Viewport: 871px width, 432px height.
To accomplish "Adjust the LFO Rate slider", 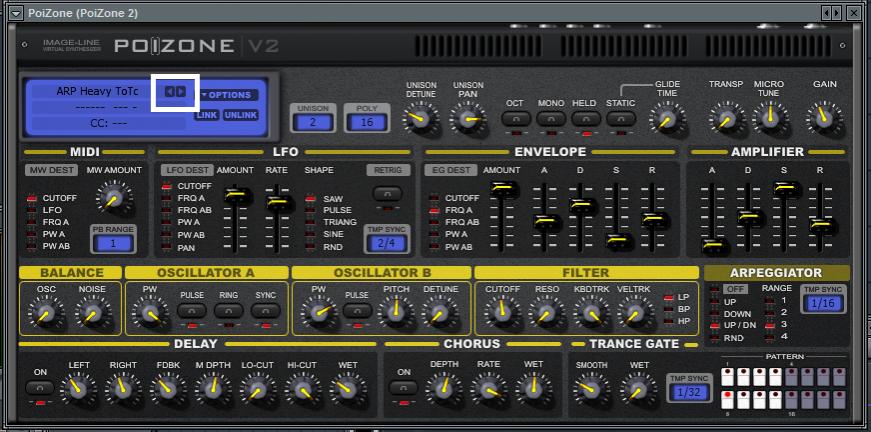I will click(276, 203).
